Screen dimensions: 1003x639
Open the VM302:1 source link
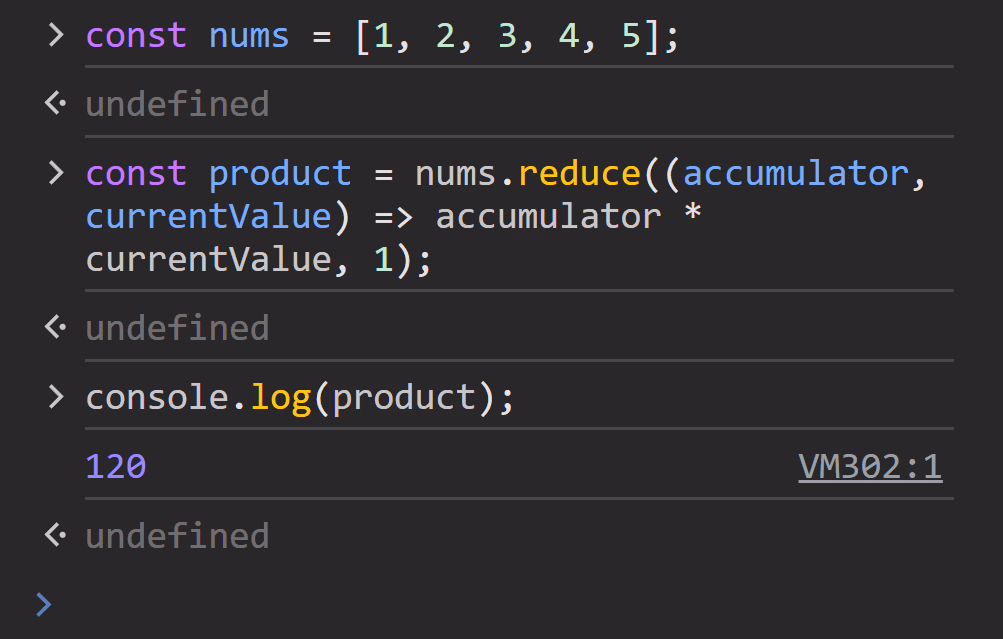coord(870,466)
